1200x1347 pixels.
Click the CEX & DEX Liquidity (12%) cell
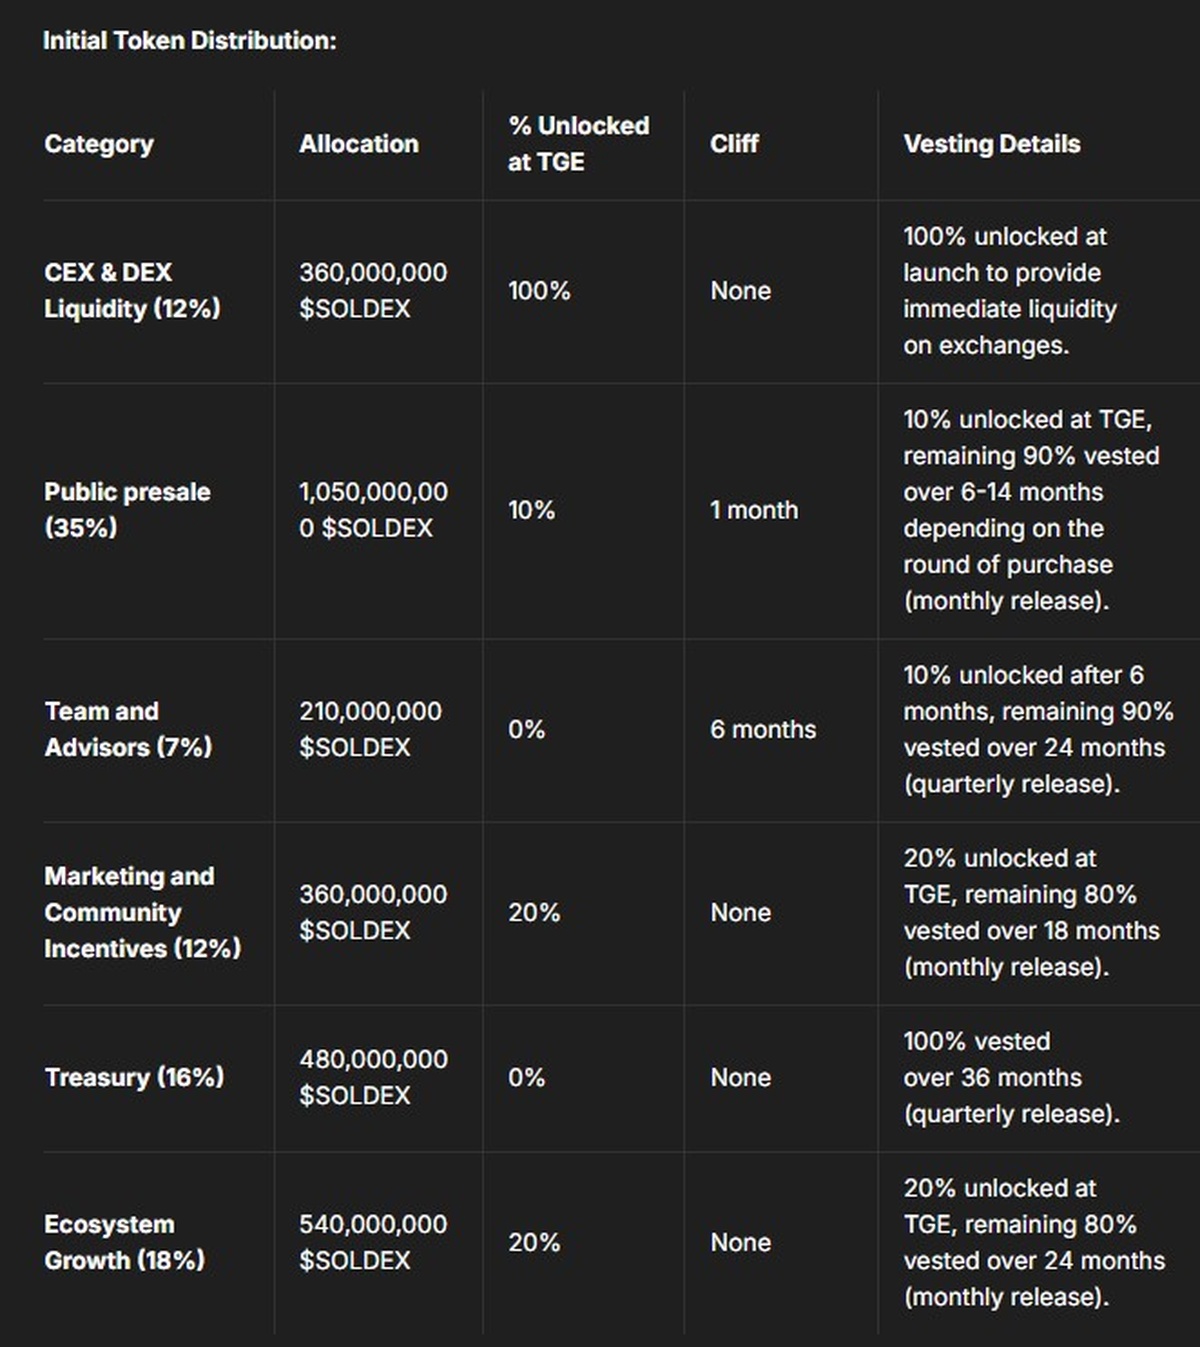tap(131, 290)
